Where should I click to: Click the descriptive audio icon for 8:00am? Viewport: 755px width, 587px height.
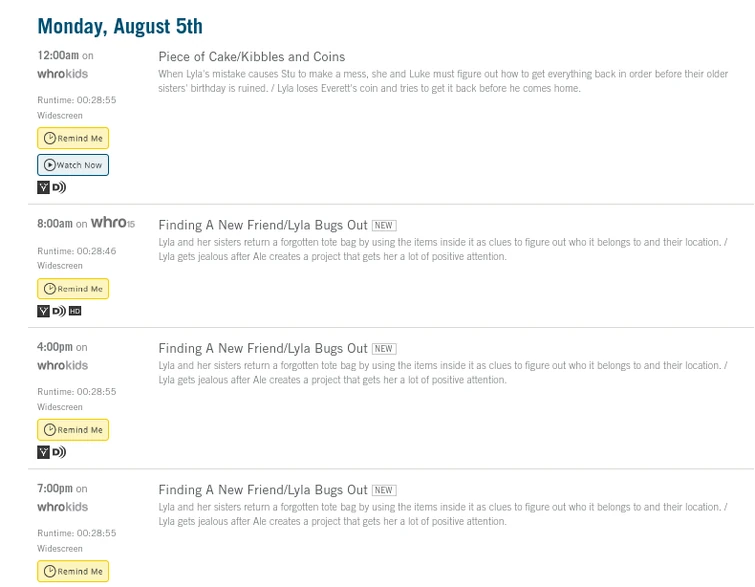59,311
